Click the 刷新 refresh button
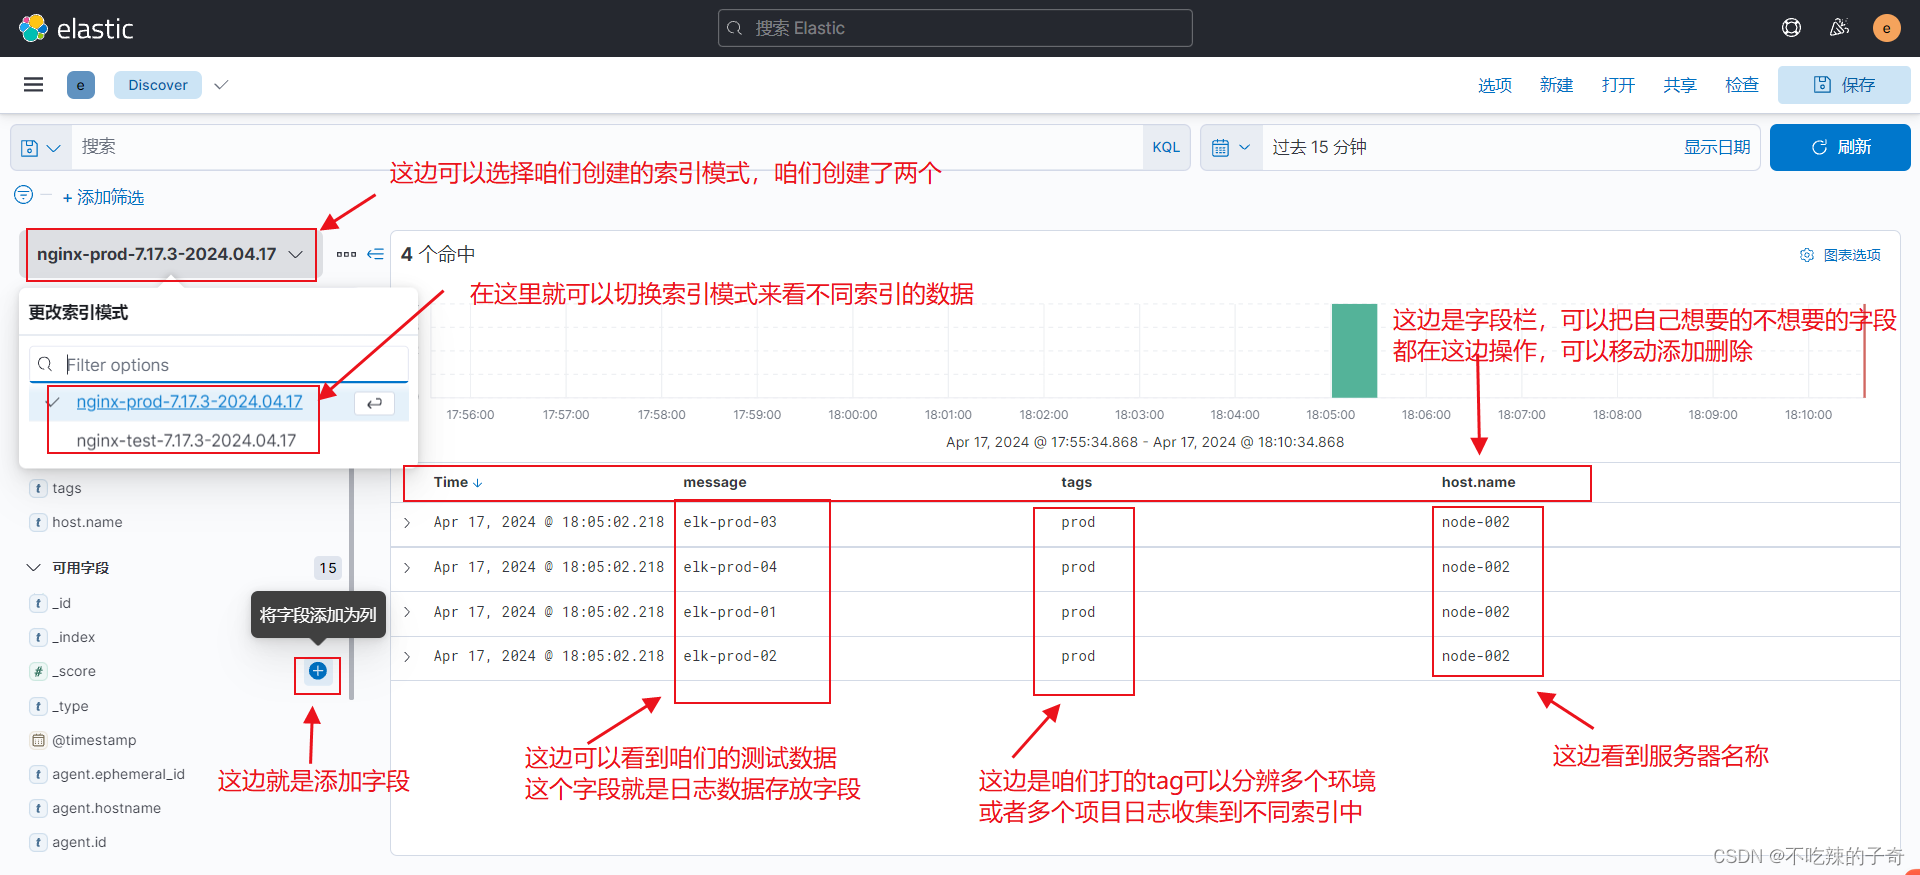 [x=1840, y=147]
